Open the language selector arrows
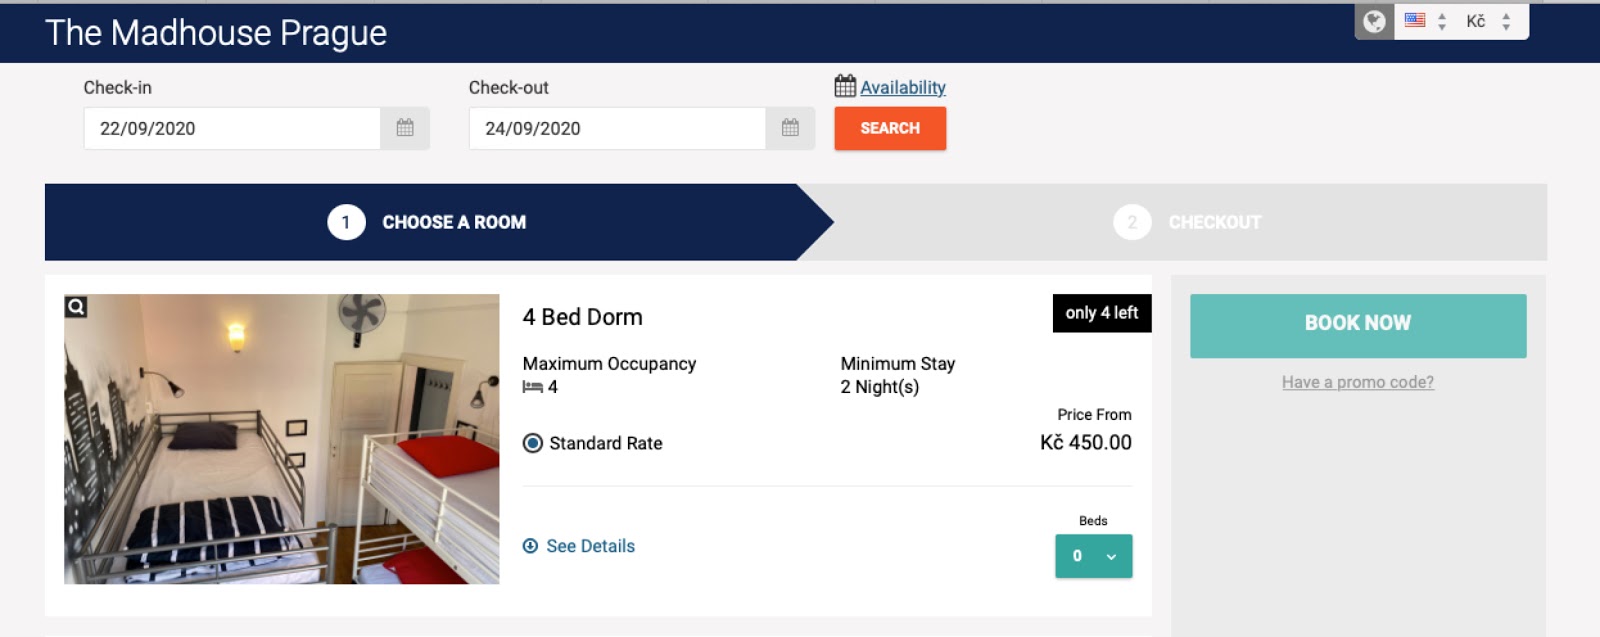Image resolution: width=1600 pixels, height=637 pixels. pos(1442,21)
